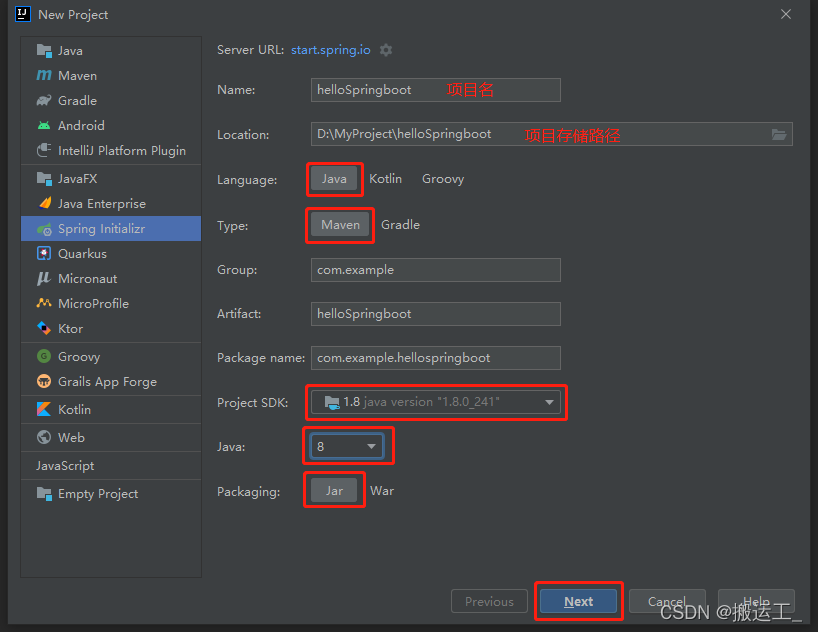Open the Project SDK dropdown
Viewport: 818px width, 632px height.
click(x=436, y=402)
